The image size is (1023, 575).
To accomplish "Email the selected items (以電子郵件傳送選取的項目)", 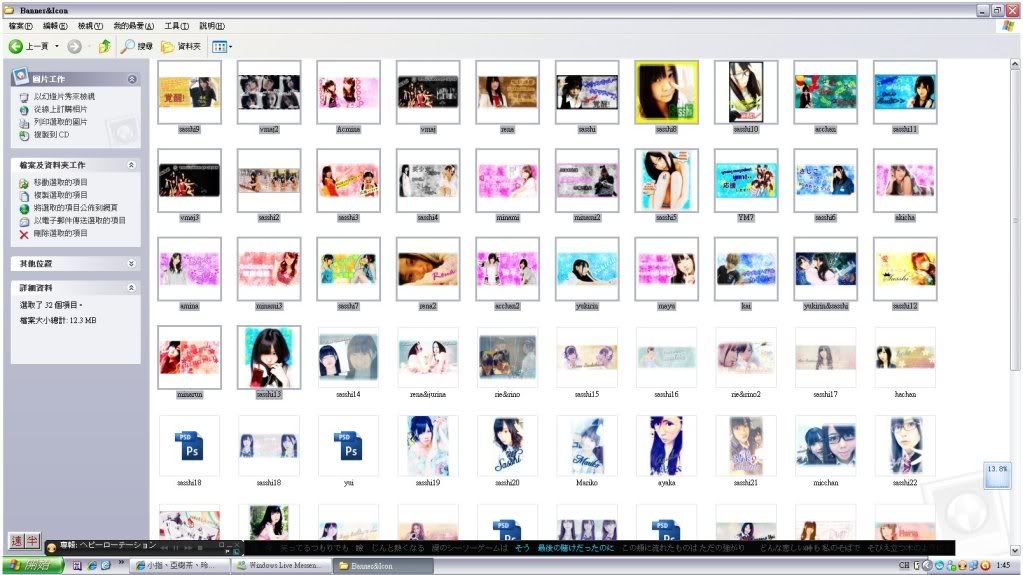I will coord(78,221).
